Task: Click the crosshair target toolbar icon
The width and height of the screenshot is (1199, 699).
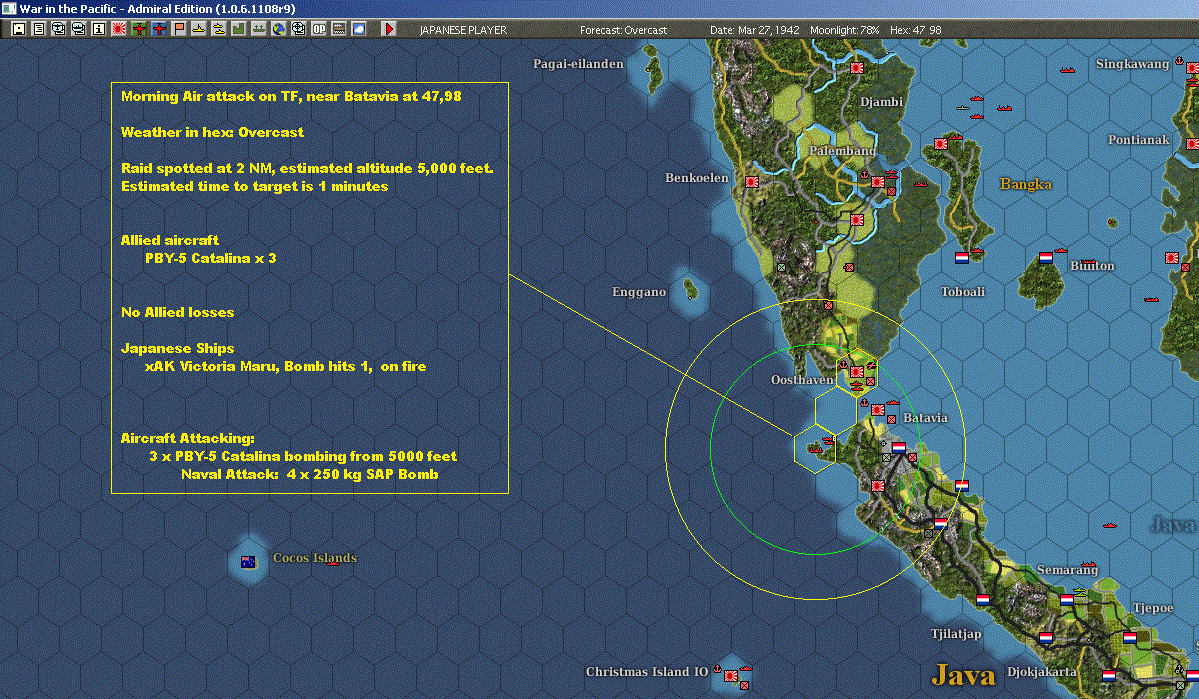Action: coord(298,29)
